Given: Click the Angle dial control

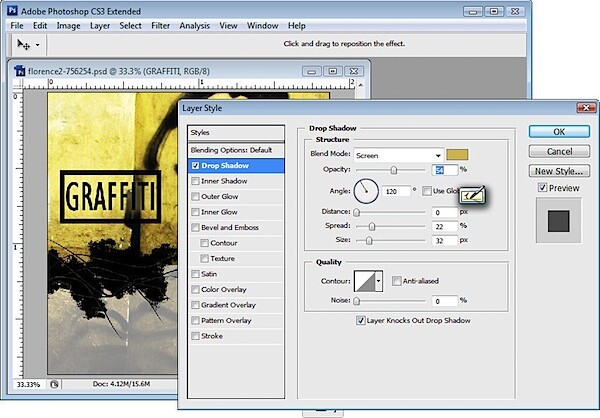Looking at the screenshot, I should click(x=366, y=191).
